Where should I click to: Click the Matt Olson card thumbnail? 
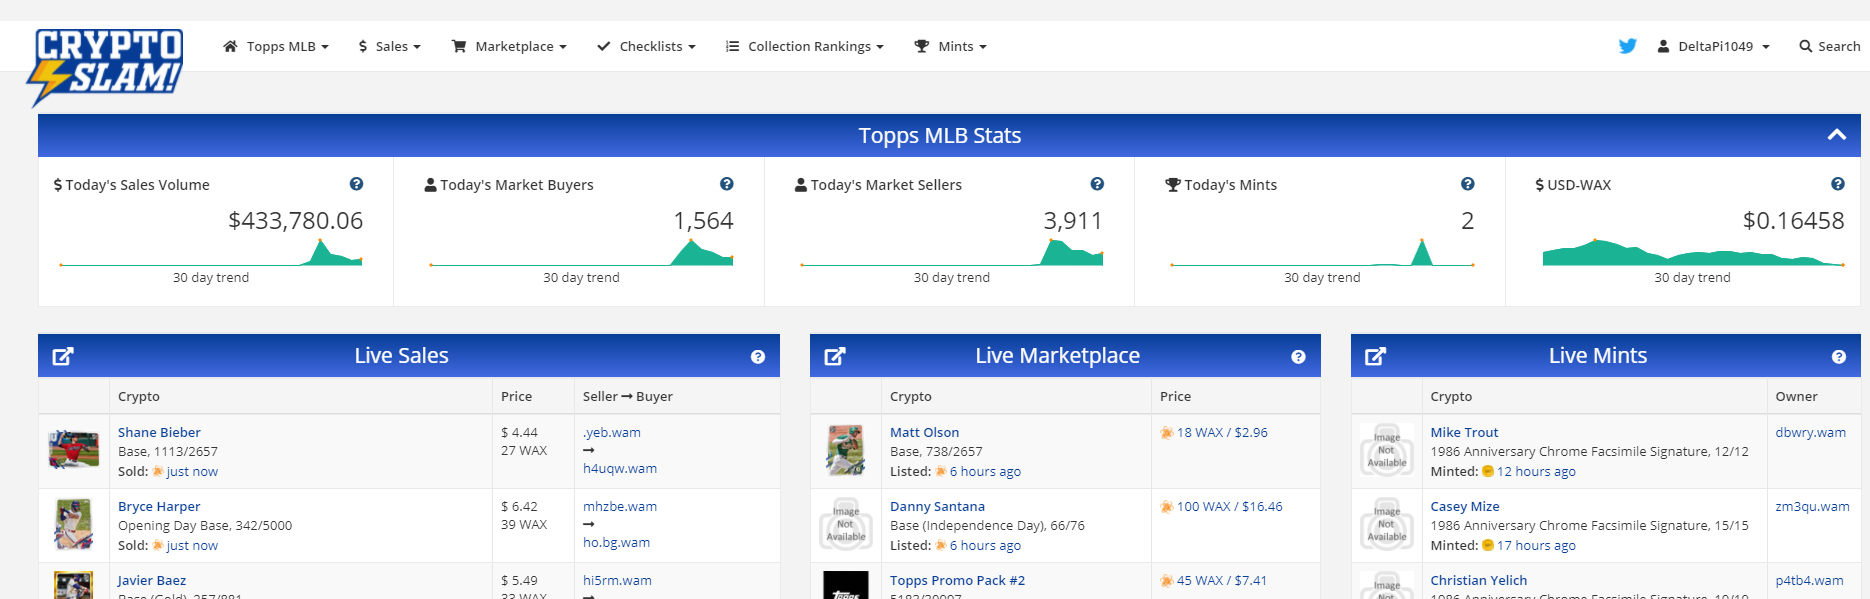point(846,451)
